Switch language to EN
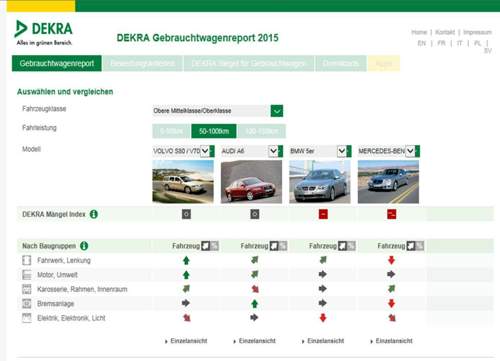Viewport: 500px width, 361px height. tap(422, 43)
